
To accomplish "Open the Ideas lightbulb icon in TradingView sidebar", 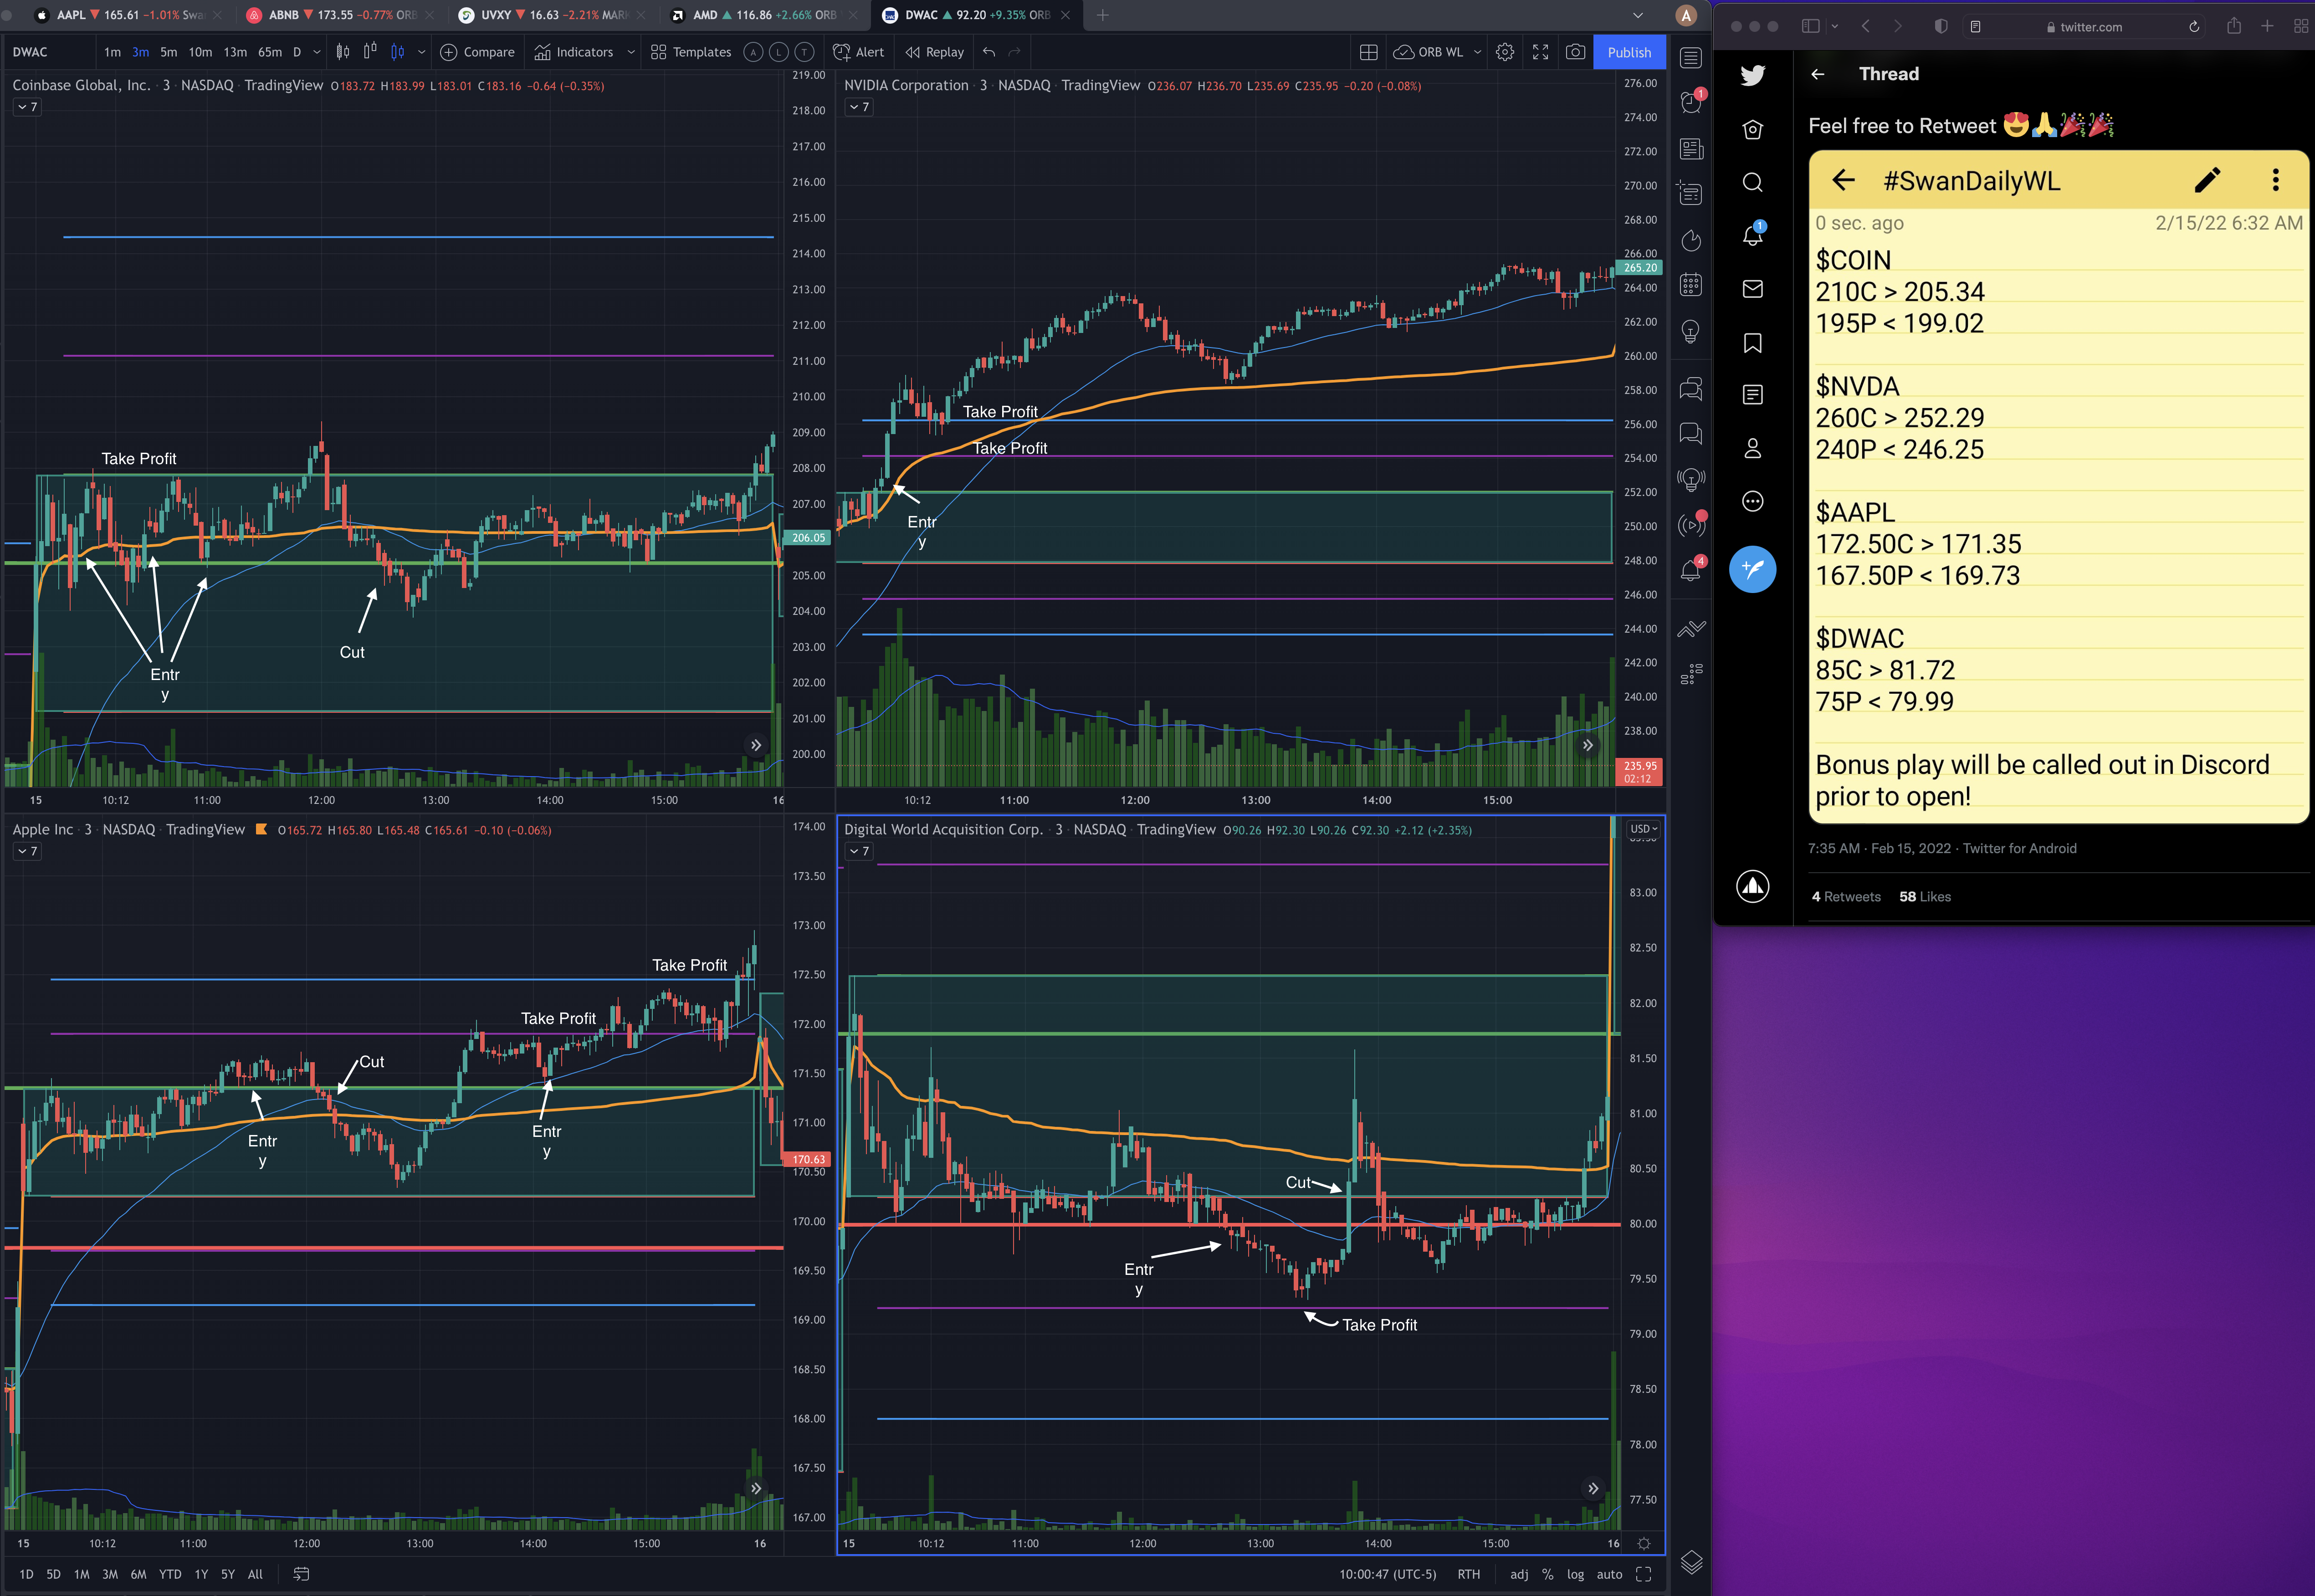I will pyautogui.click(x=1690, y=332).
